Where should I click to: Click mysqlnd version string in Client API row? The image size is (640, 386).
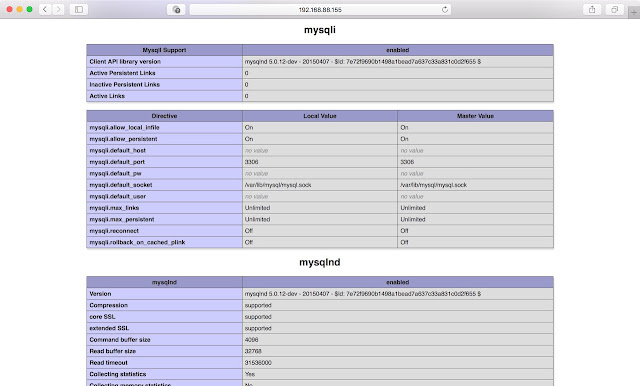click(x=363, y=62)
